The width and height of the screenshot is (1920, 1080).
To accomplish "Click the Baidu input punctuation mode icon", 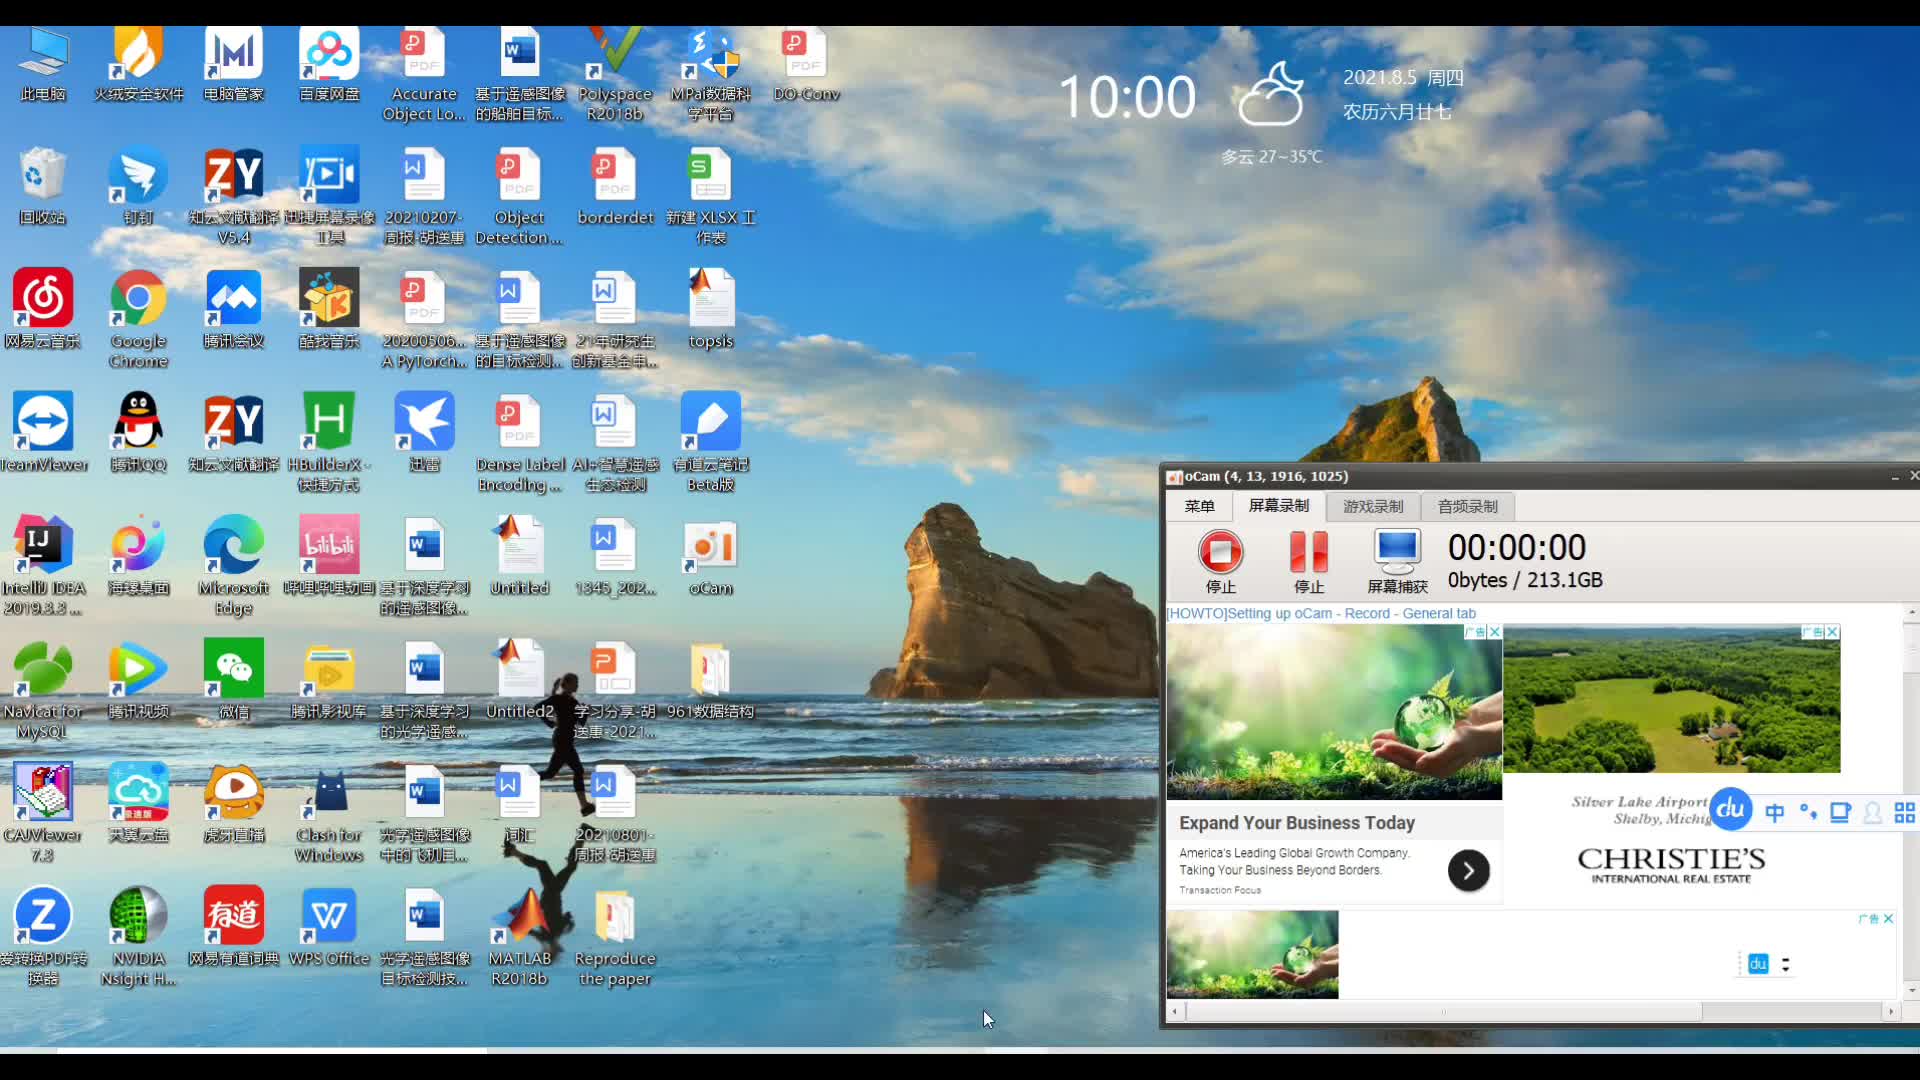I will click(x=1807, y=812).
